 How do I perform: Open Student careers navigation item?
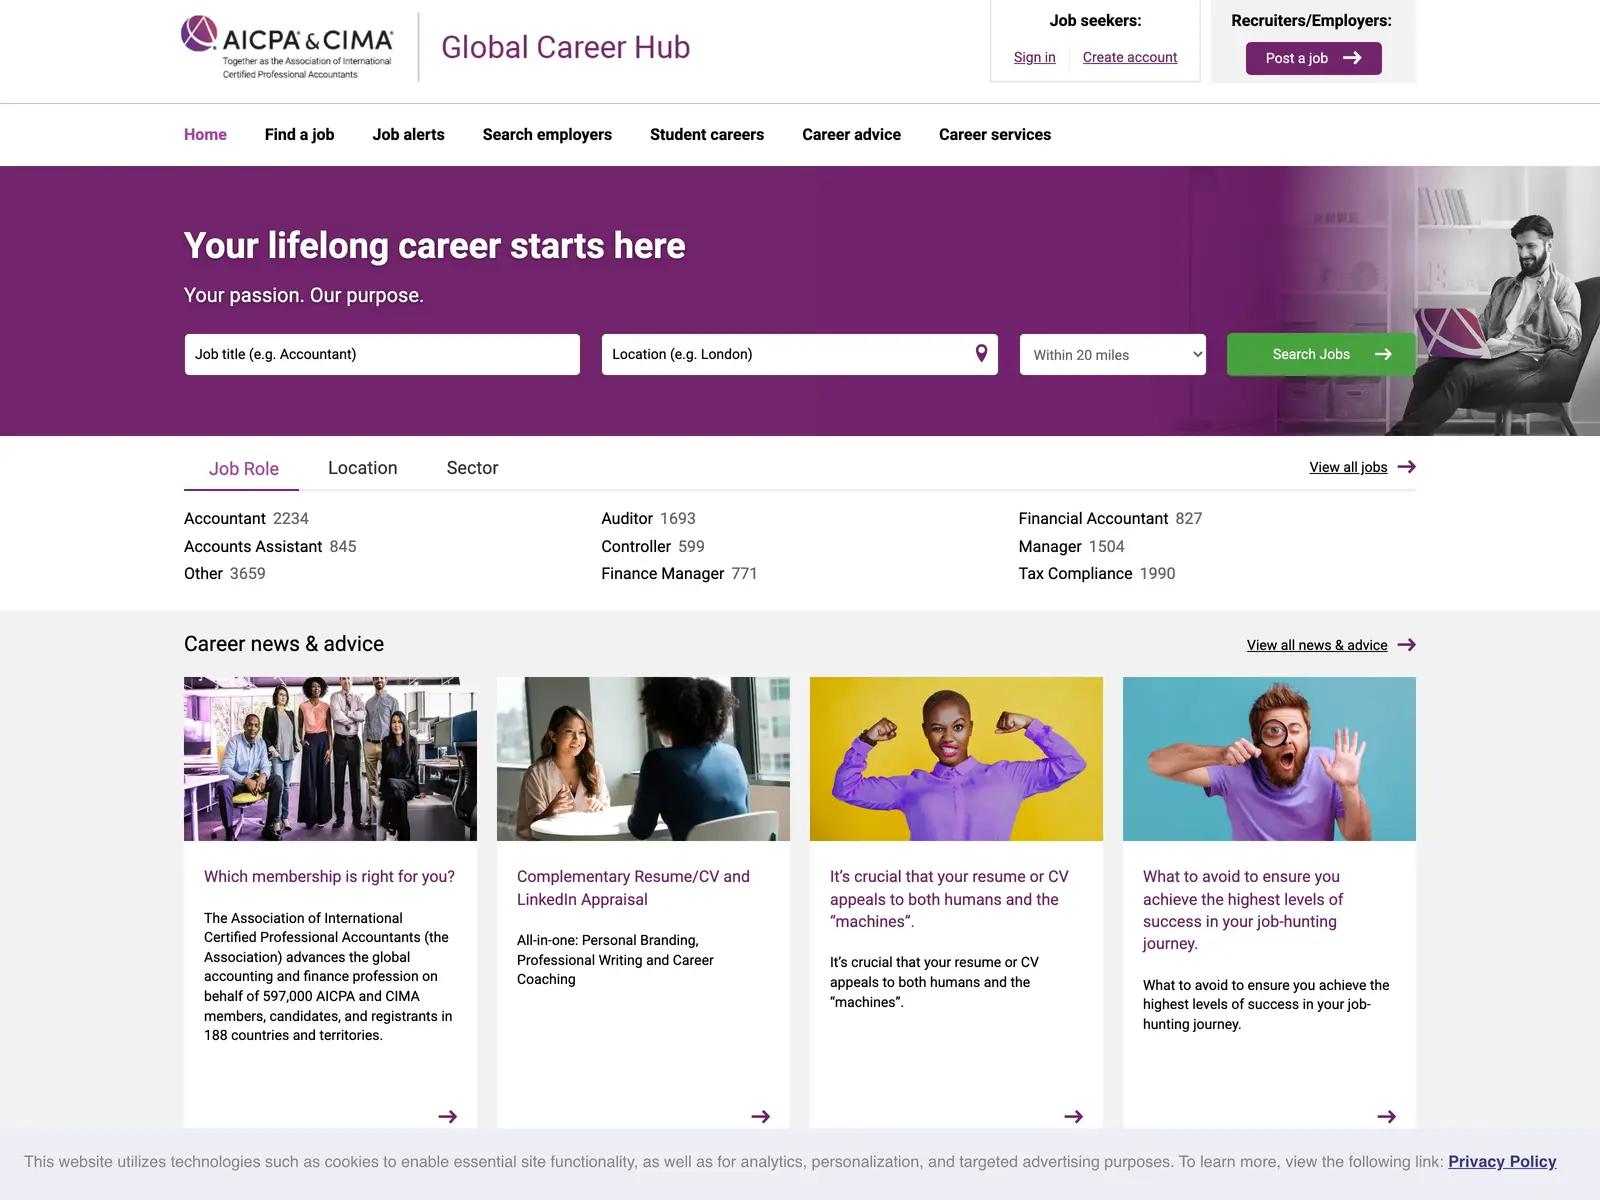(707, 134)
